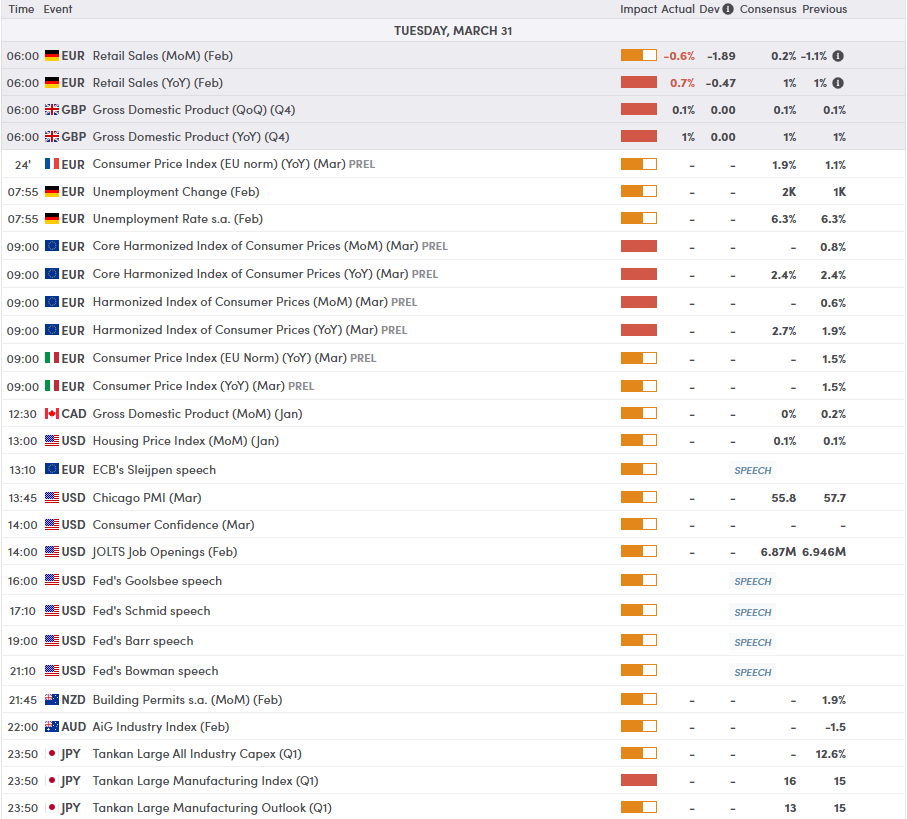907x819 pixels.
Task: Click impact bar for JOLTS Job Openings
Action: [x=639, y=551]
